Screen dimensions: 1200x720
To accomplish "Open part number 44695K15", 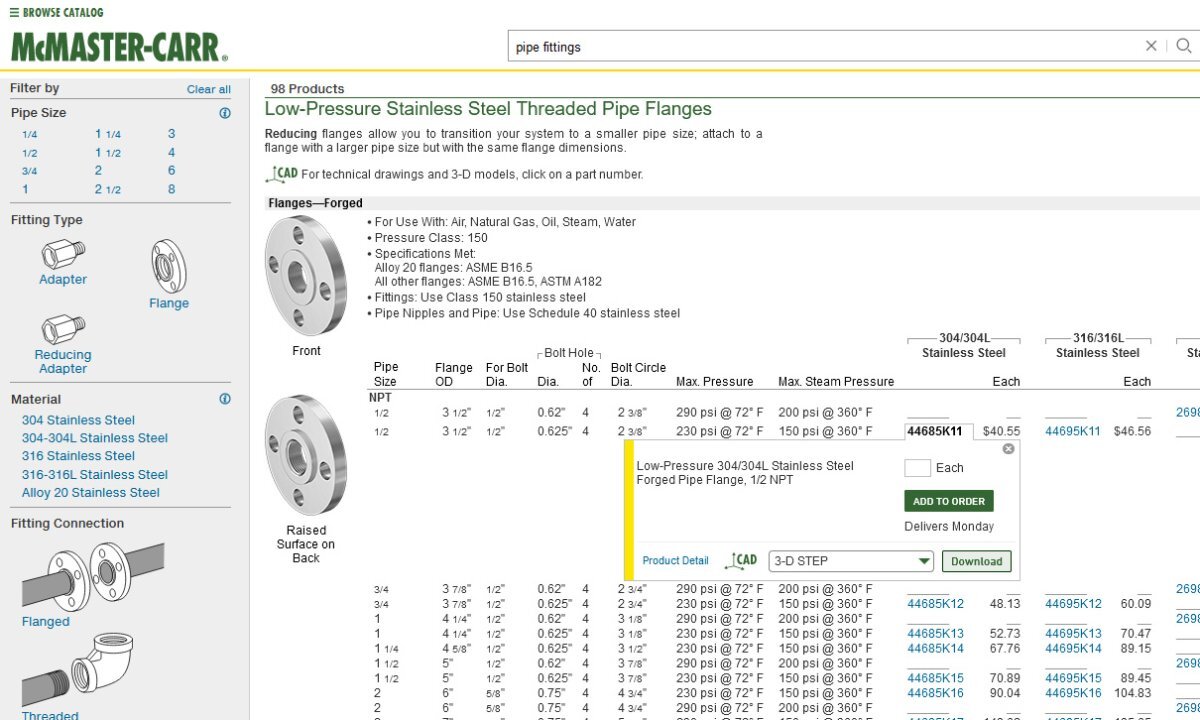I will point(1074,679).
